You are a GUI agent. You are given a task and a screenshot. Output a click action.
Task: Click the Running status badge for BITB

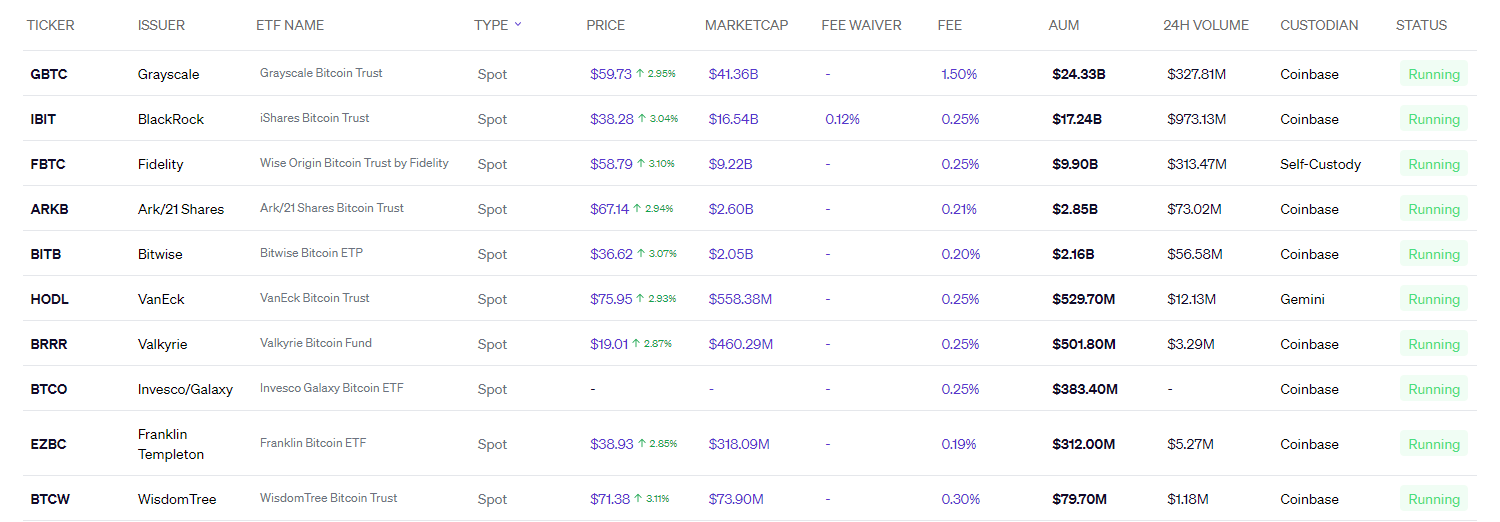(1433, 254)
